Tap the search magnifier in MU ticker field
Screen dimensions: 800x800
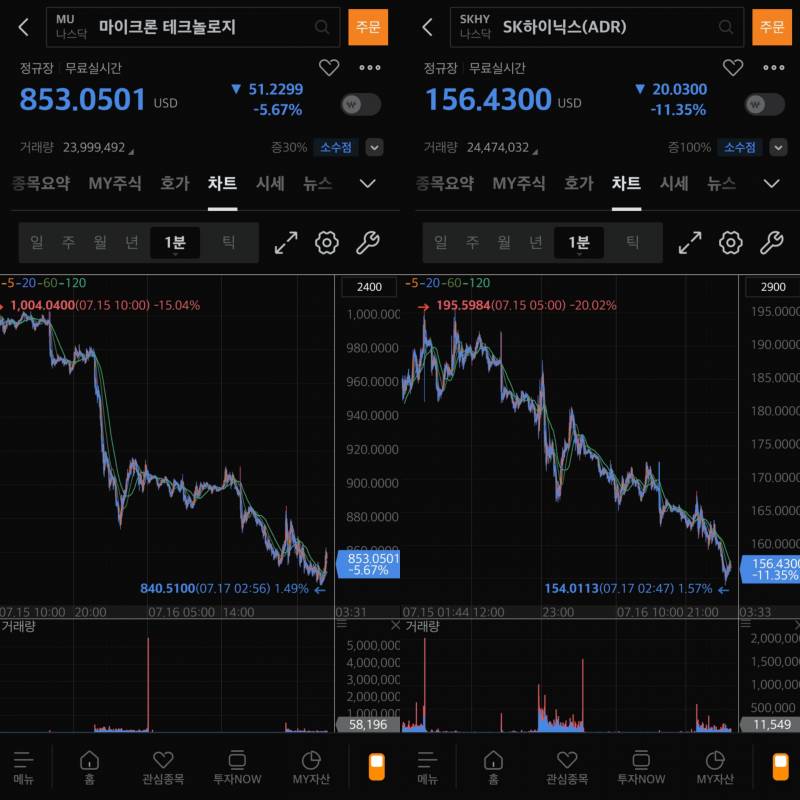[x=322, y=27]
